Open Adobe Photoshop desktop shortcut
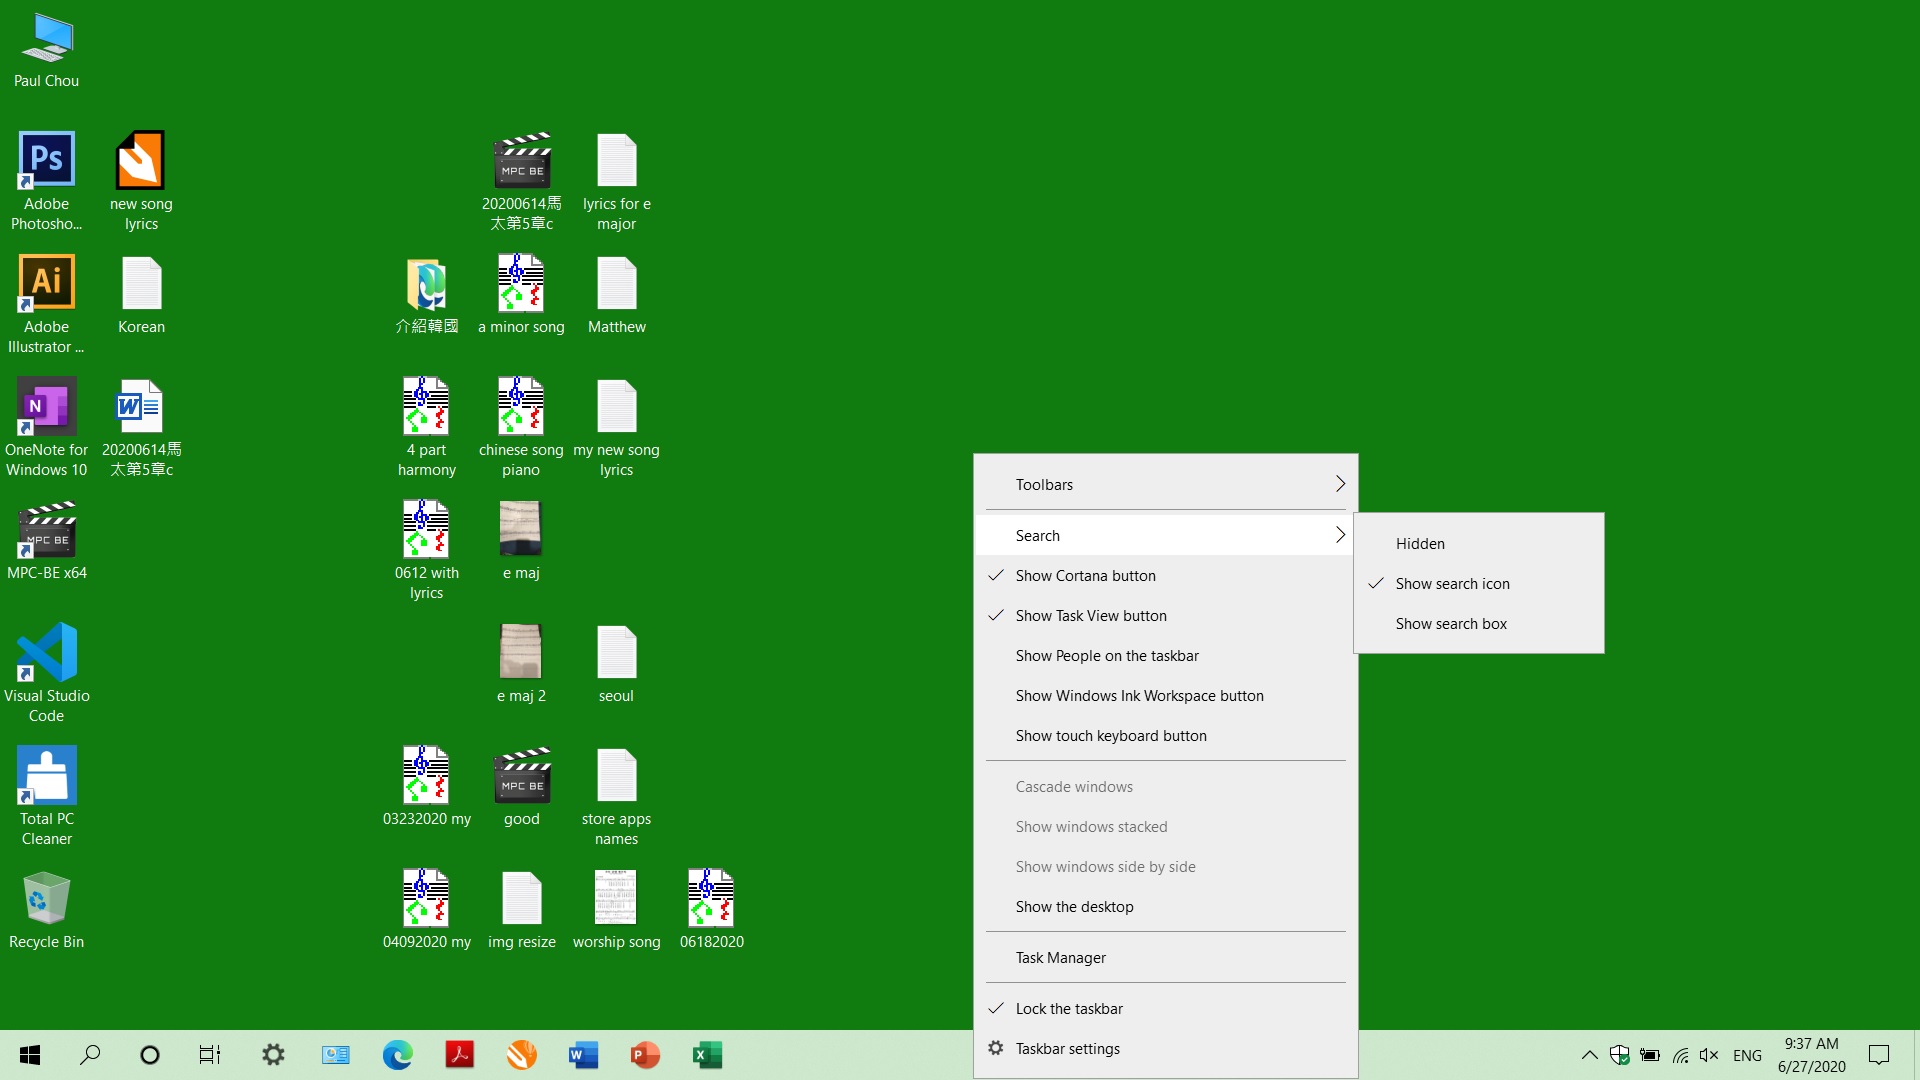1920x1080 pixels. coord(46,160)
